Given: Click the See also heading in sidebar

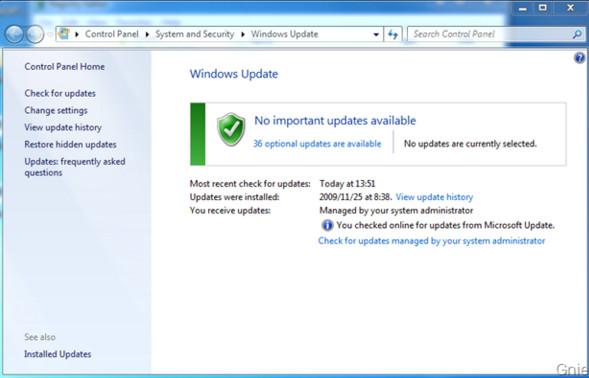Looking at the screenshot, I should tap(40, 337).
